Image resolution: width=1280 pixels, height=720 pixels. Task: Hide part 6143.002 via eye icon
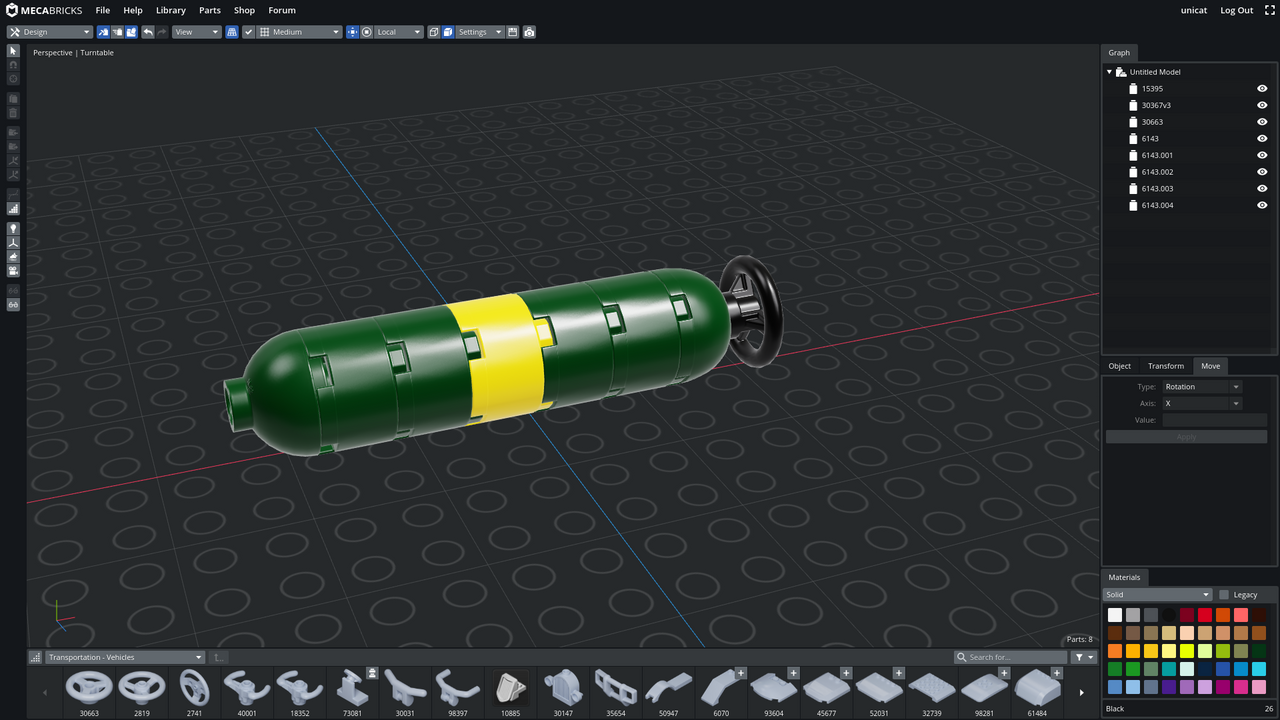coord(1262,172)
